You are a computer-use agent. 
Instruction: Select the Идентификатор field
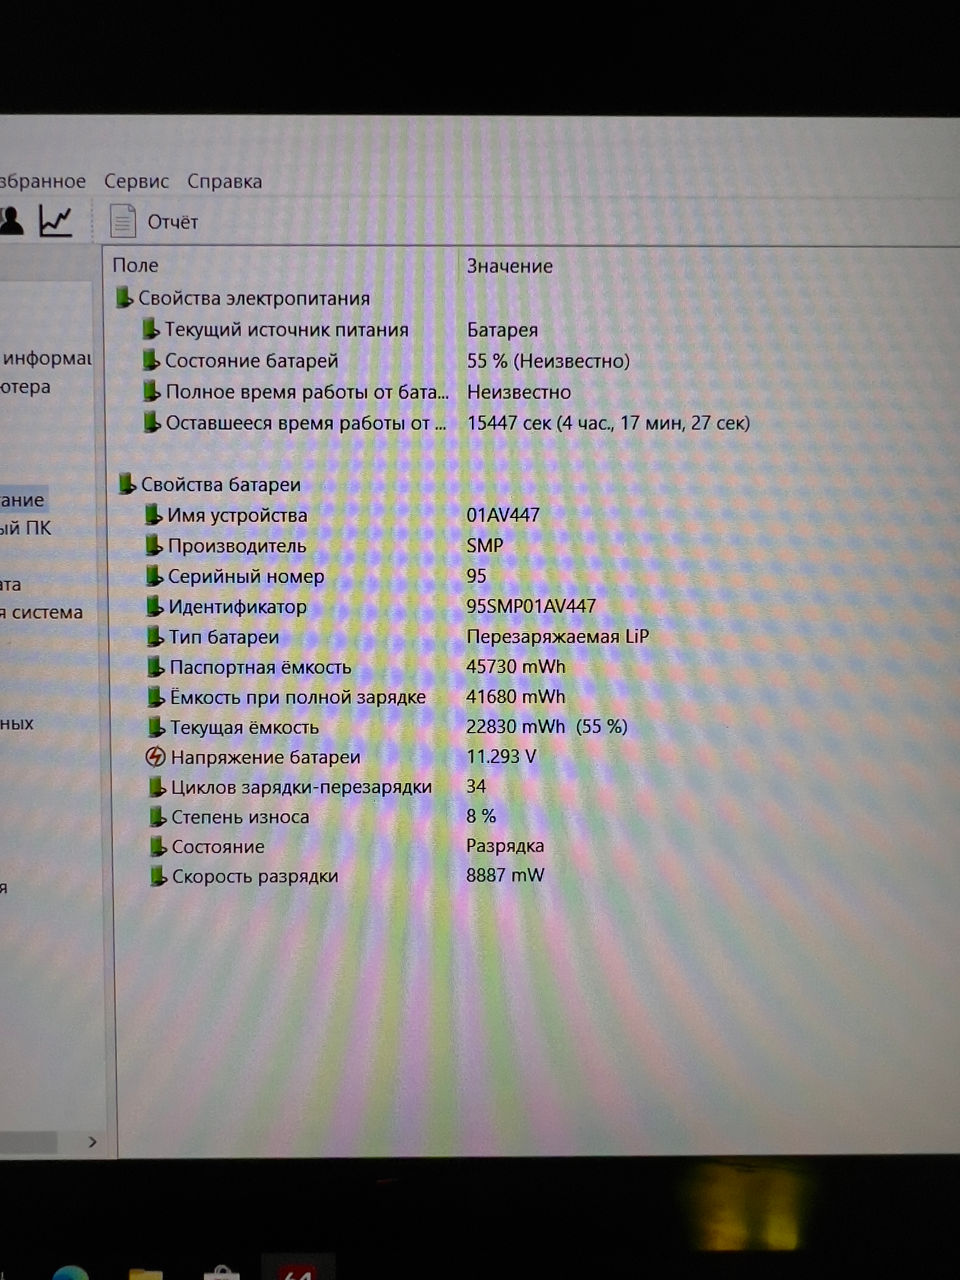tap(238, 606)
